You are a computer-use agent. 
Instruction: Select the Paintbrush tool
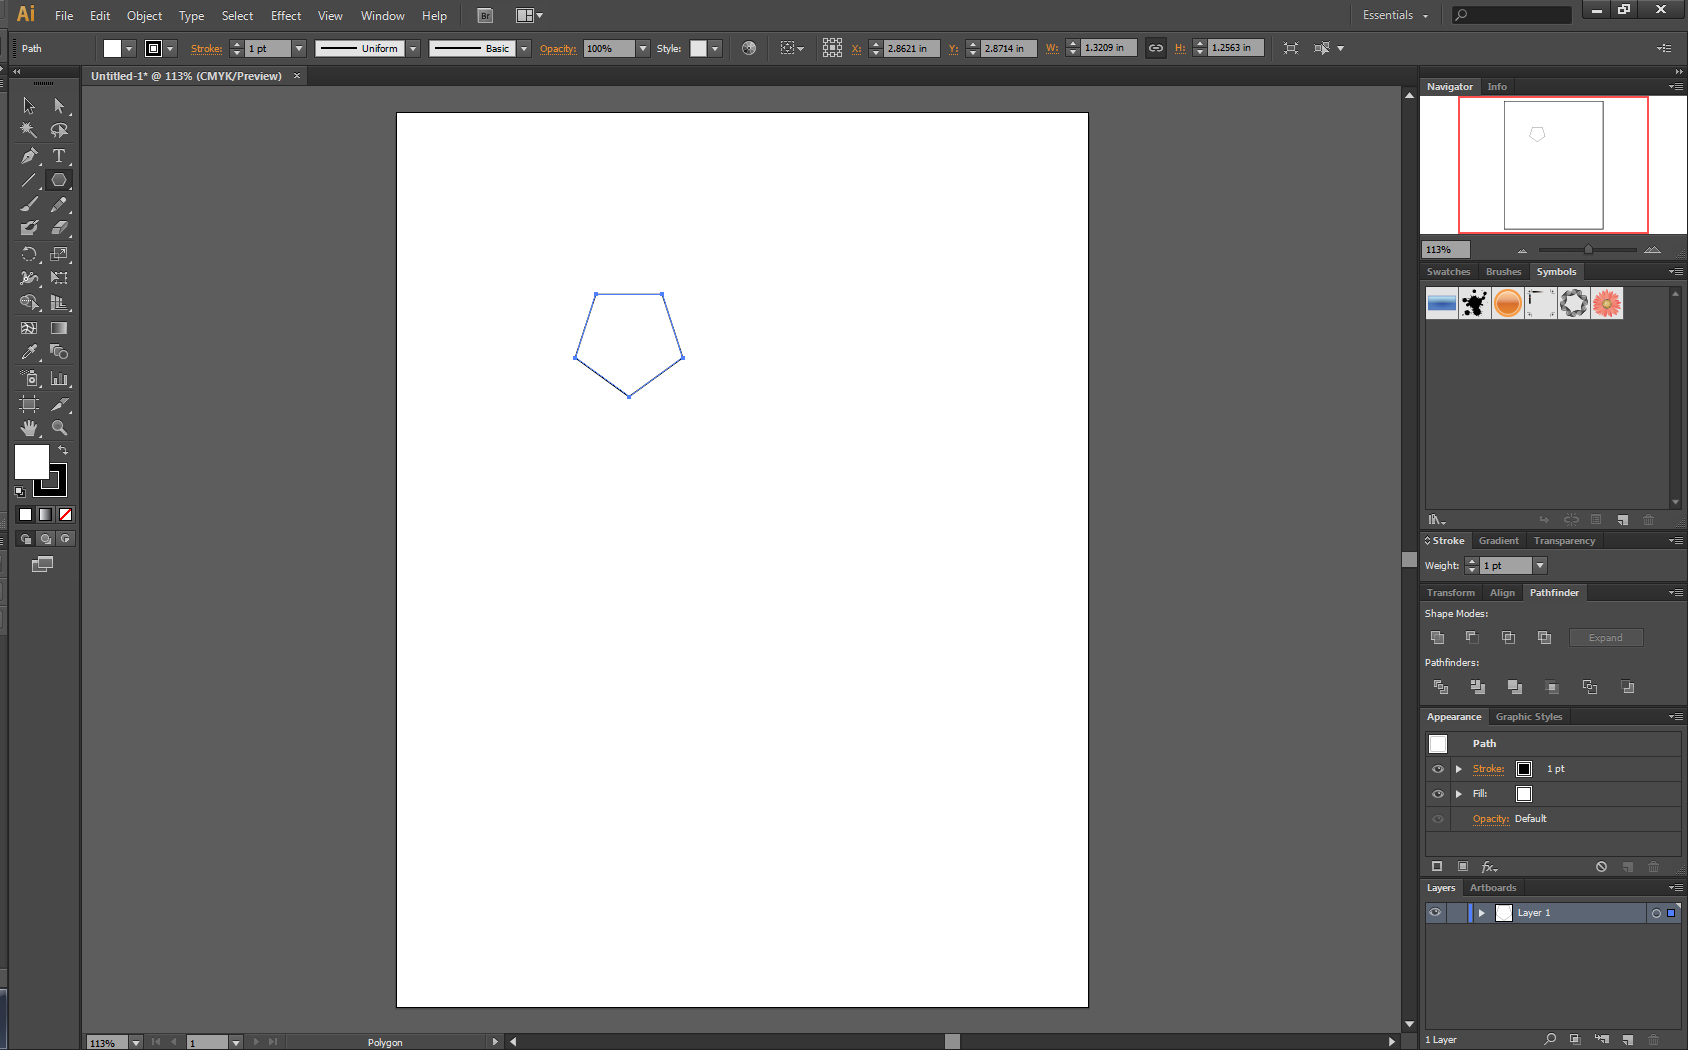coord(29,204)
